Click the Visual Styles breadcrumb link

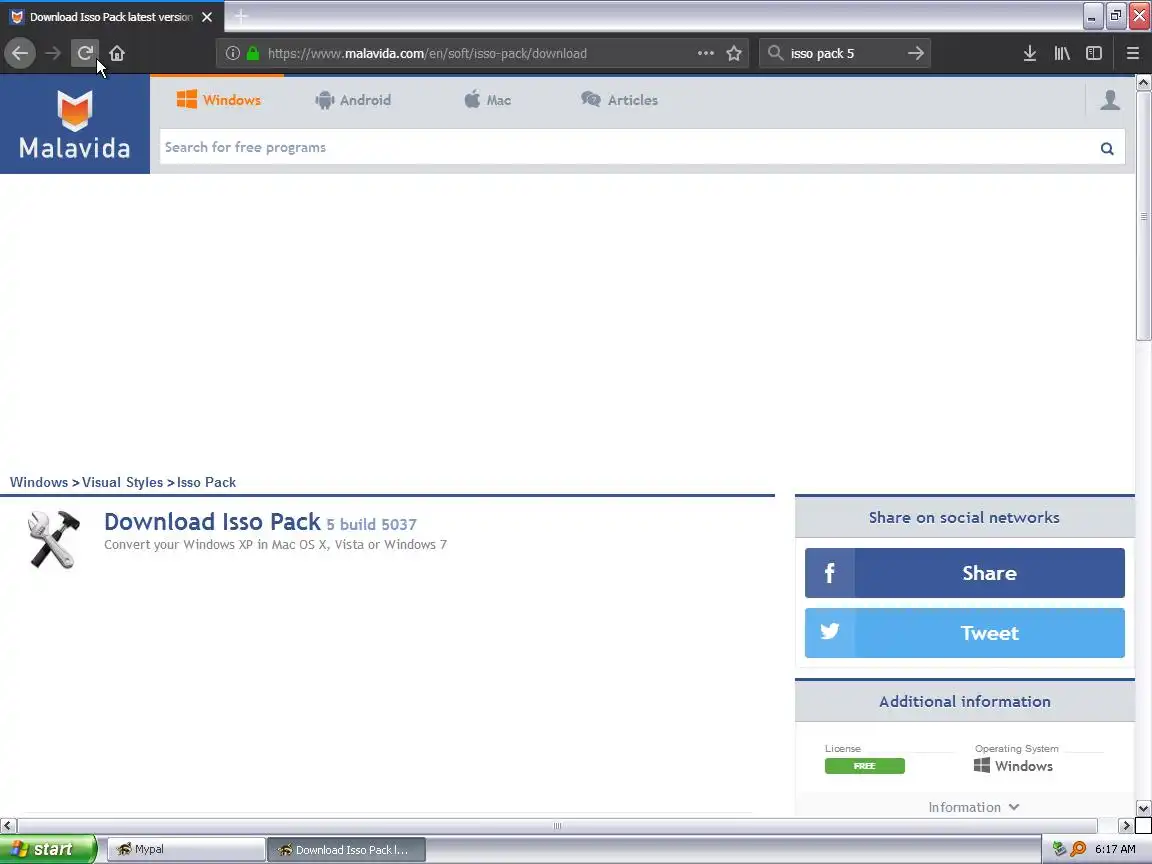coord(123,483)
